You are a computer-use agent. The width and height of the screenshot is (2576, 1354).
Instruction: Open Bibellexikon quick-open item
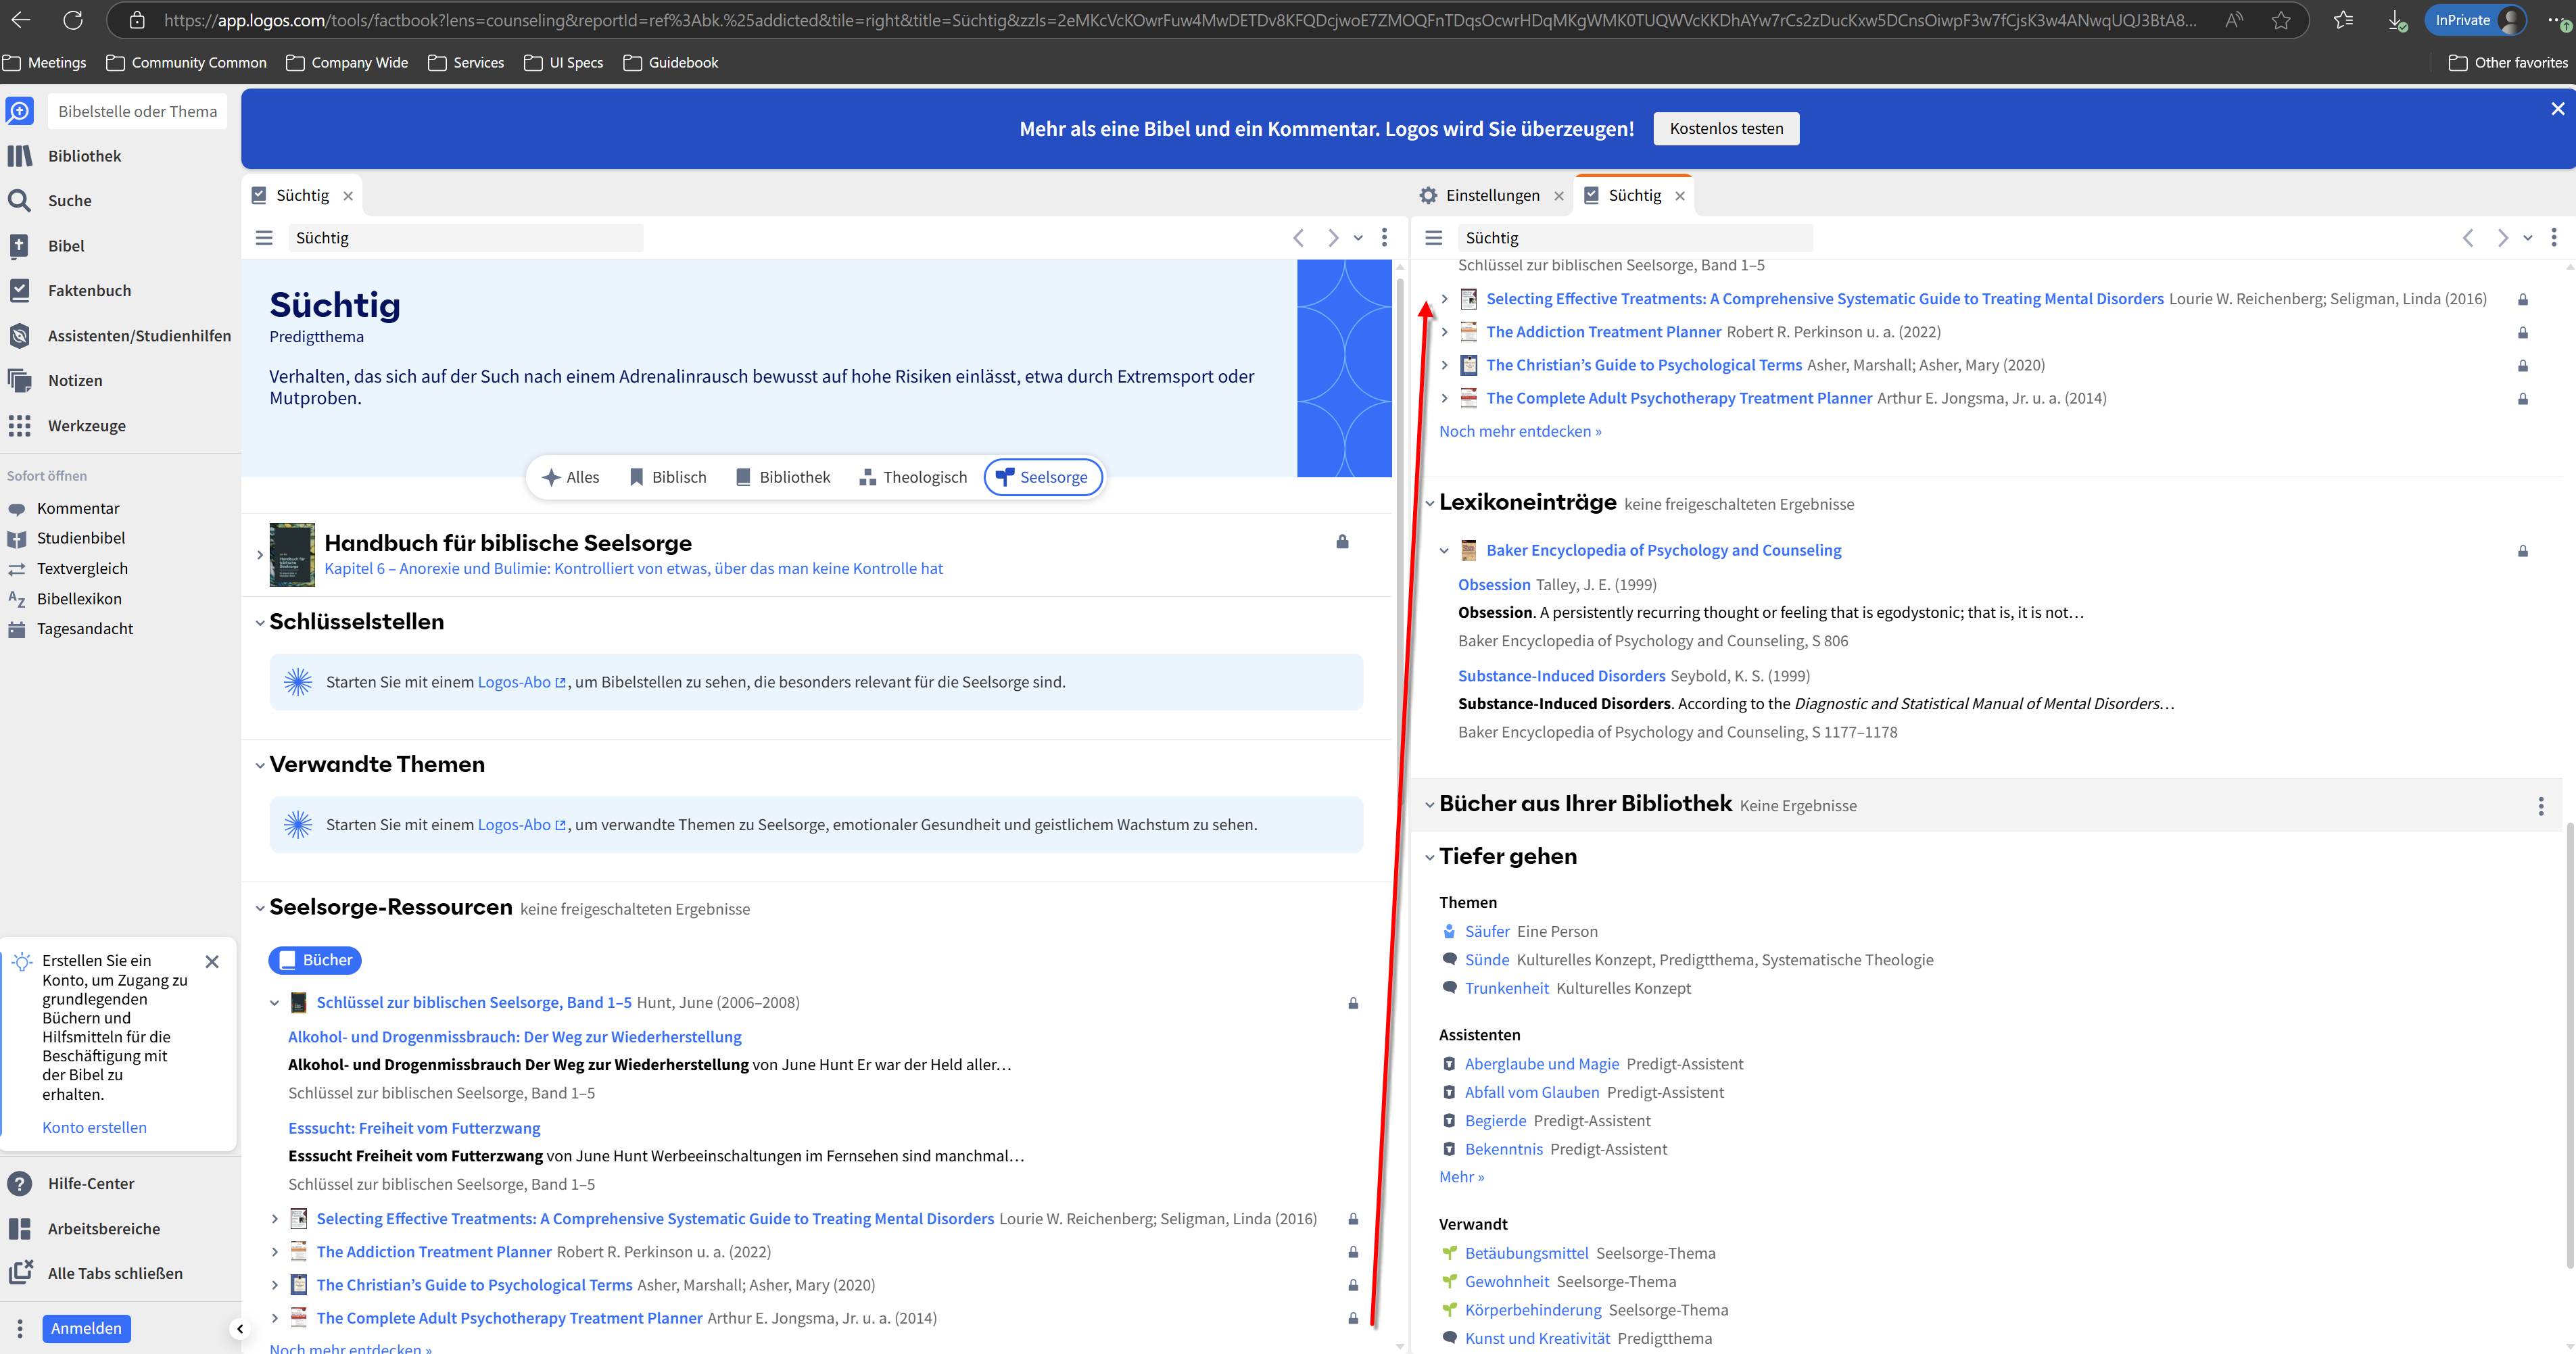click(x=79, y=598)
